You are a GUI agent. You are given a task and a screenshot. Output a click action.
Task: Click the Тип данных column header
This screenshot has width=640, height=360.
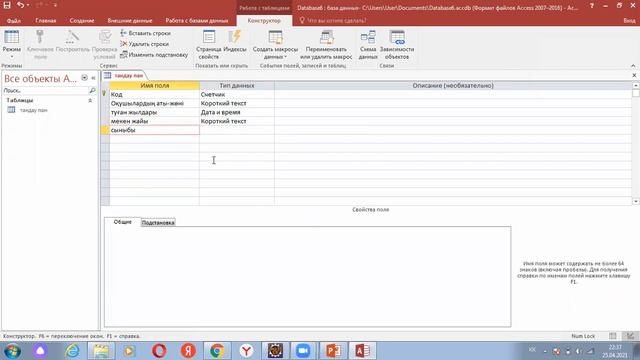pos(237,85)
